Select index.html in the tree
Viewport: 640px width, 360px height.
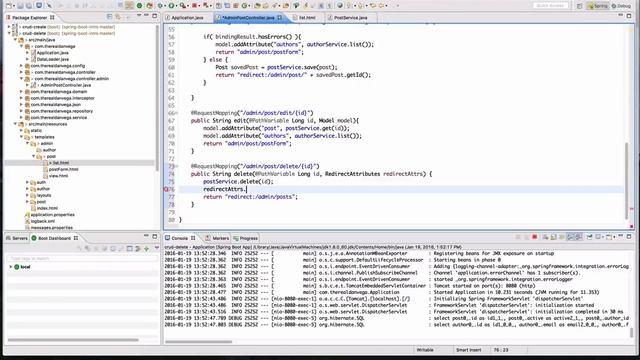point(47,208)
